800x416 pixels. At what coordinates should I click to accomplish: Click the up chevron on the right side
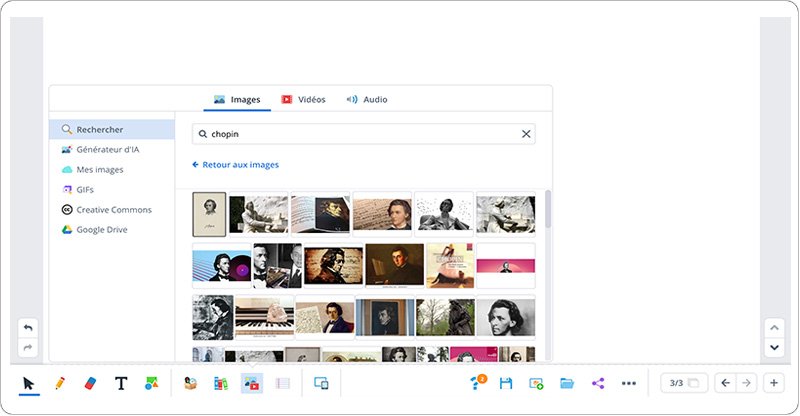click(774, 328)
